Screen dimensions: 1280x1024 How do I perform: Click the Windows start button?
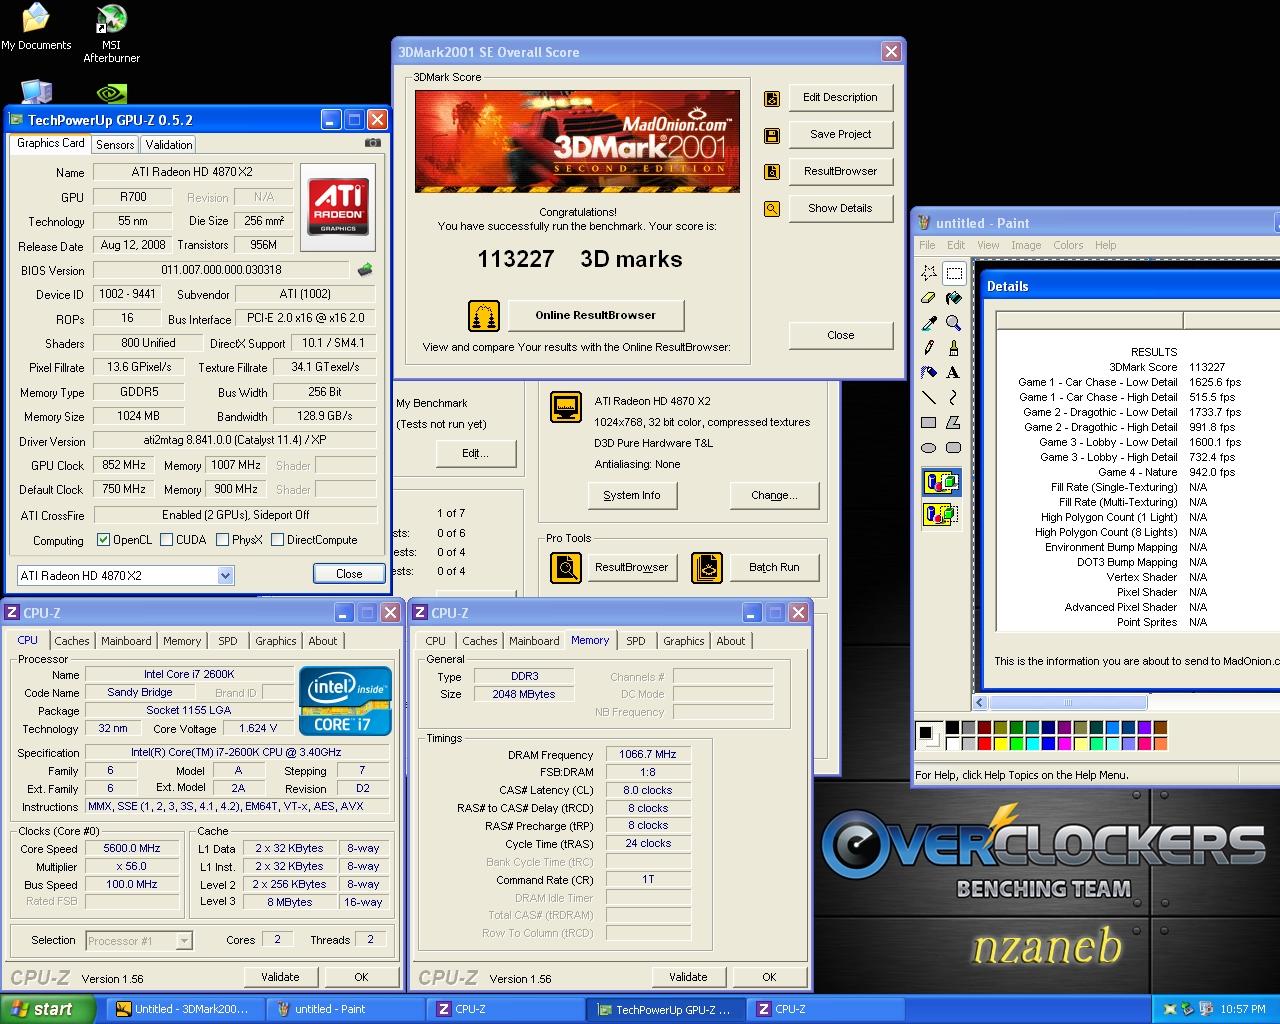(47, 1009)
